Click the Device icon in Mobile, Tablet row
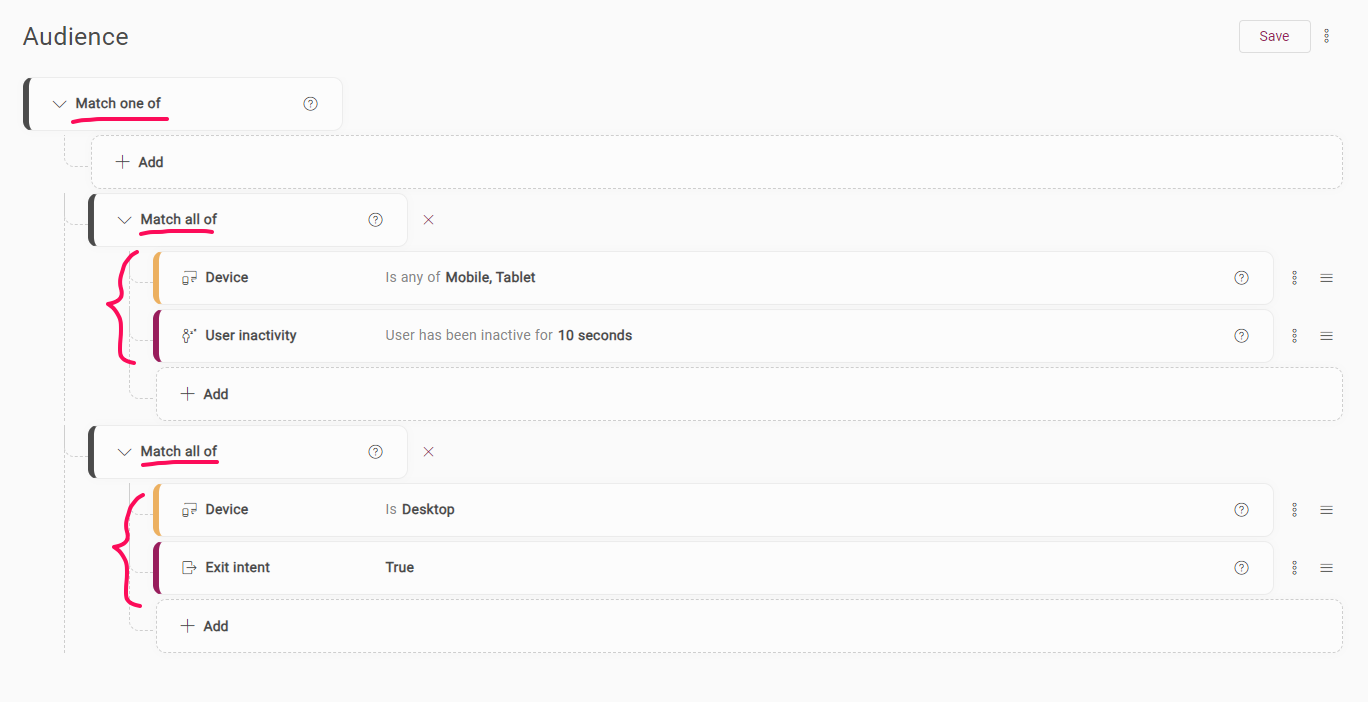 [x=189, y=278]
